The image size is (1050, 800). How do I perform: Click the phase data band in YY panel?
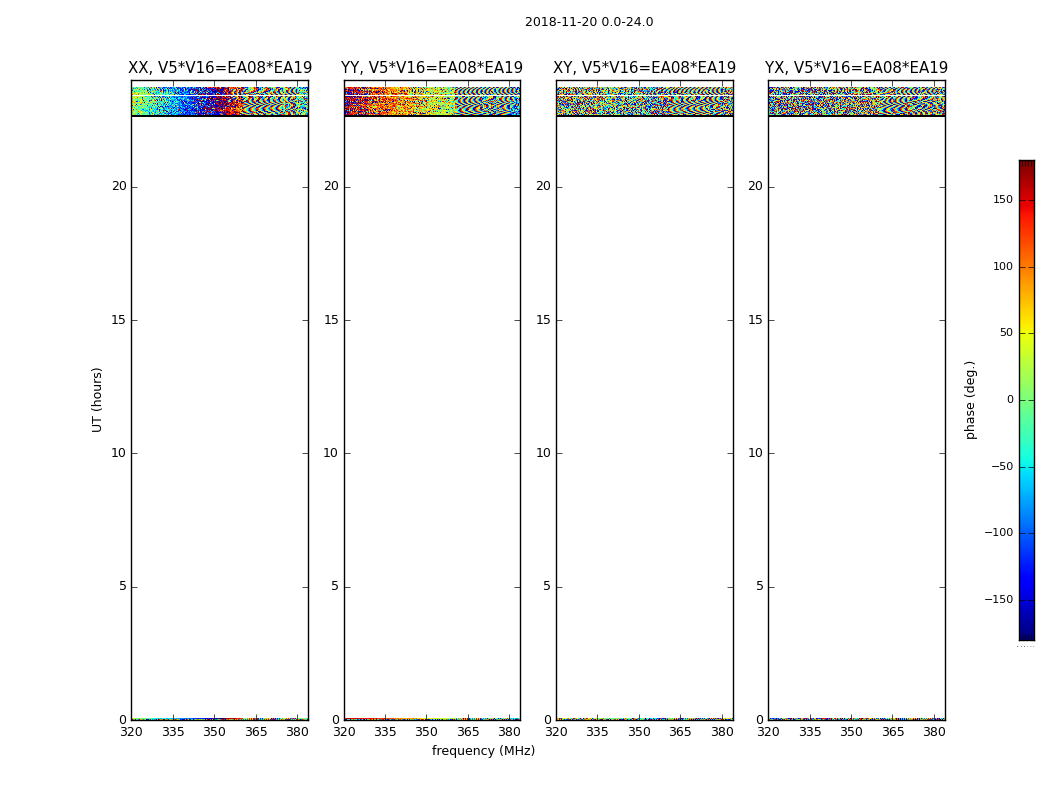432,101
